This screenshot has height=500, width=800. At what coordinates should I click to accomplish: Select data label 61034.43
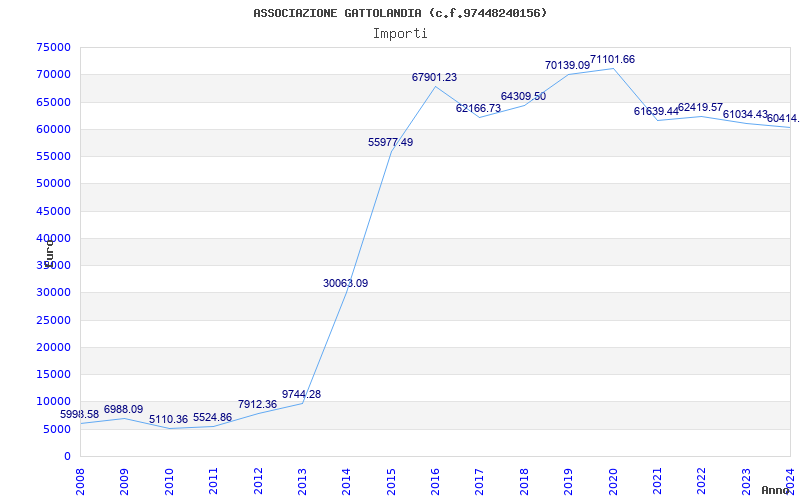tap(745, 114)
